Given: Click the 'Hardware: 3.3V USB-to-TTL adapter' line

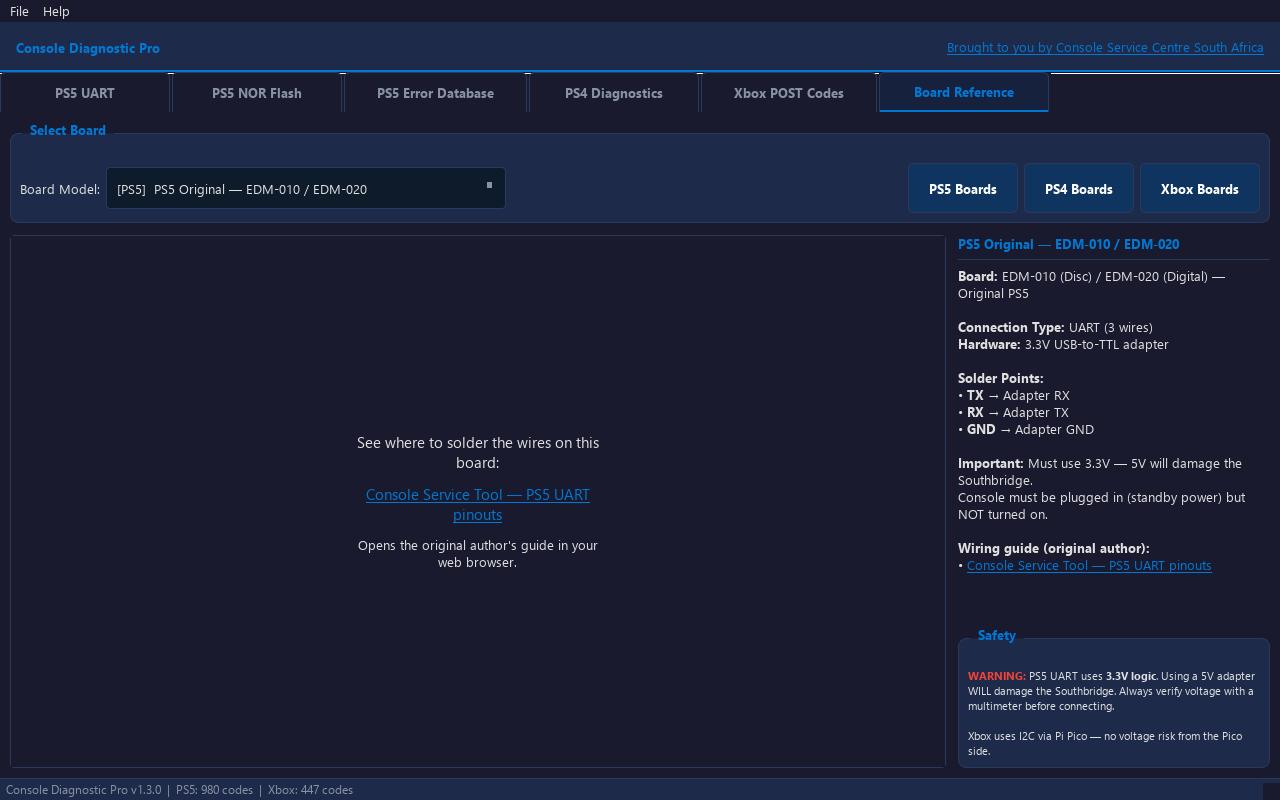Looking at the screenshot, I should coord(1063,344).
